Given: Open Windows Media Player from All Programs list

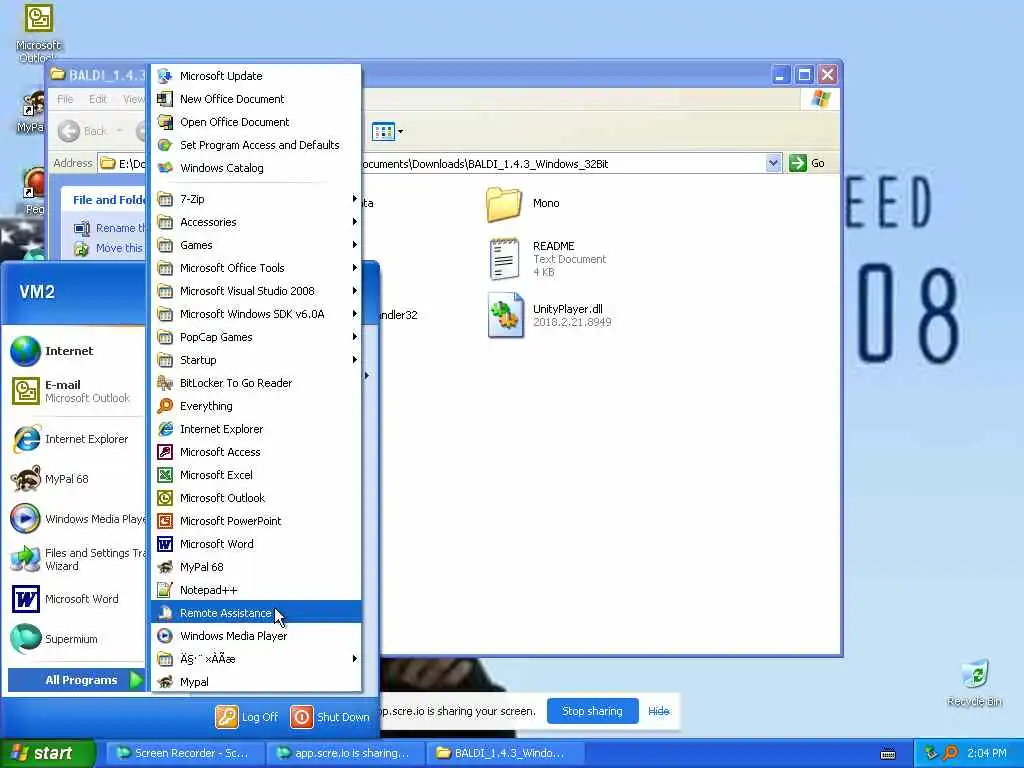Looking at the screenshot, I should (256, 635).
